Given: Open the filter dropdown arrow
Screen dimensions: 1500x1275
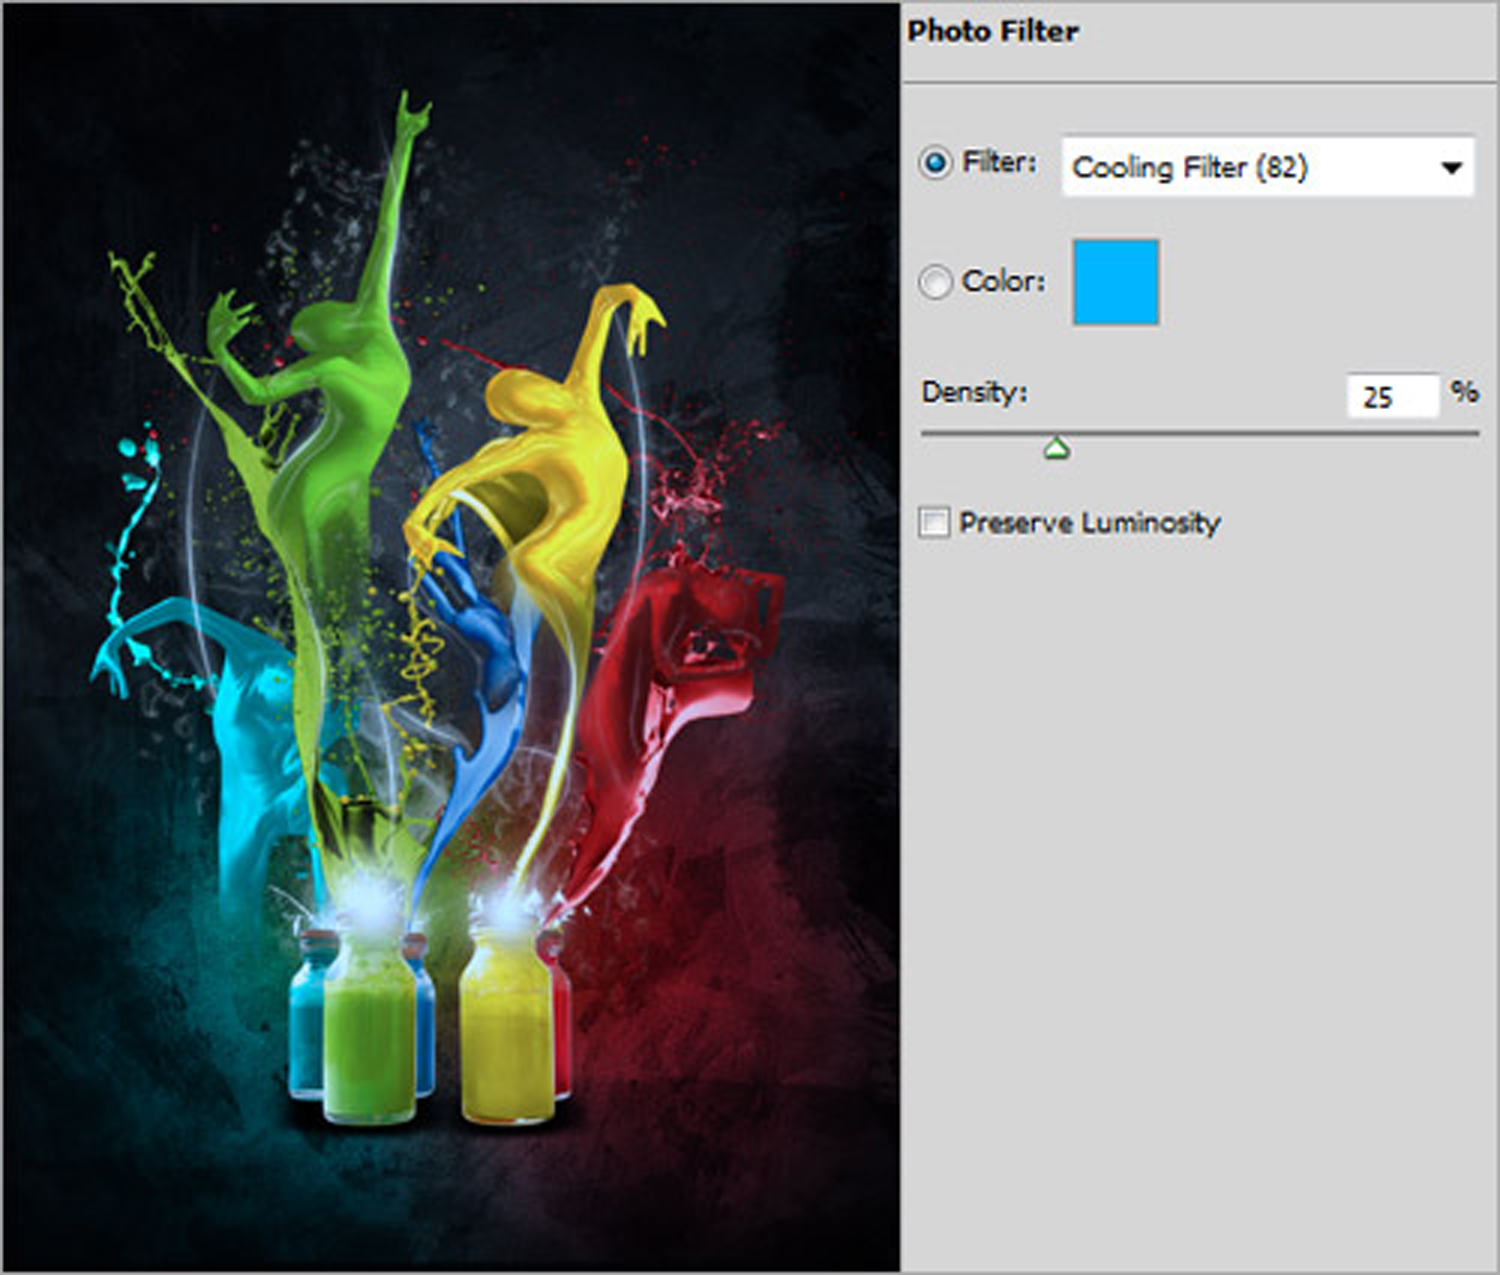Looking at the screenshot, I should click(x=1451, y=168).
